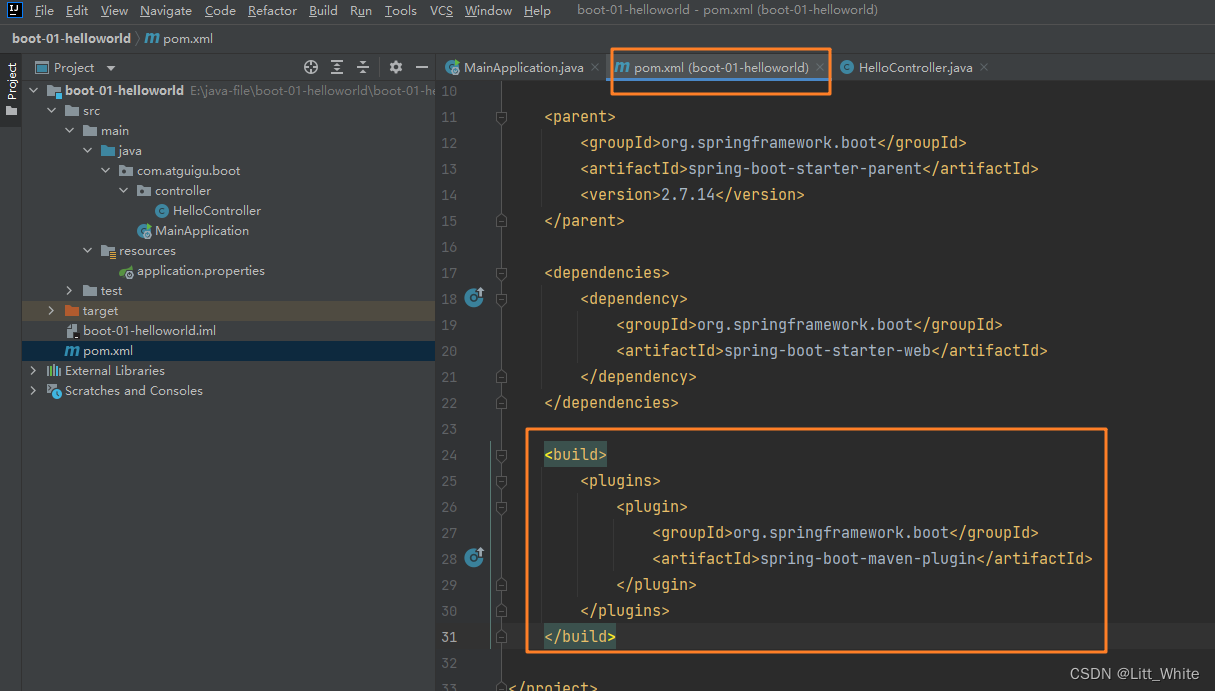This screenshot has width=1215, height=691.
Task: Open the Help menu
Action: pos(537,11)
